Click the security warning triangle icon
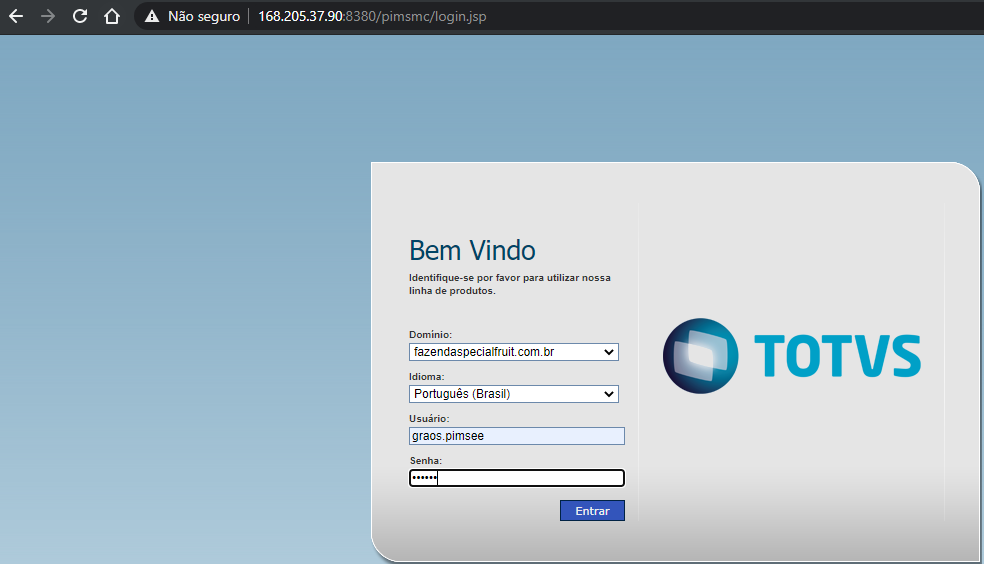Viewport: 984px width, 564px height. (152, 17)
